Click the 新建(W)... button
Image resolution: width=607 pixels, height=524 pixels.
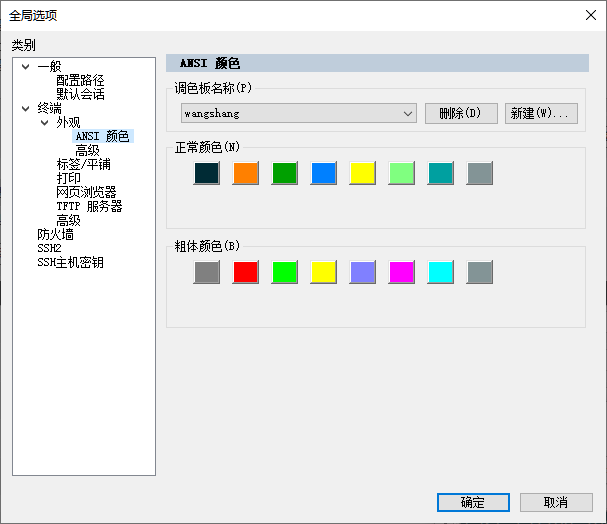[x=541, y=113]
